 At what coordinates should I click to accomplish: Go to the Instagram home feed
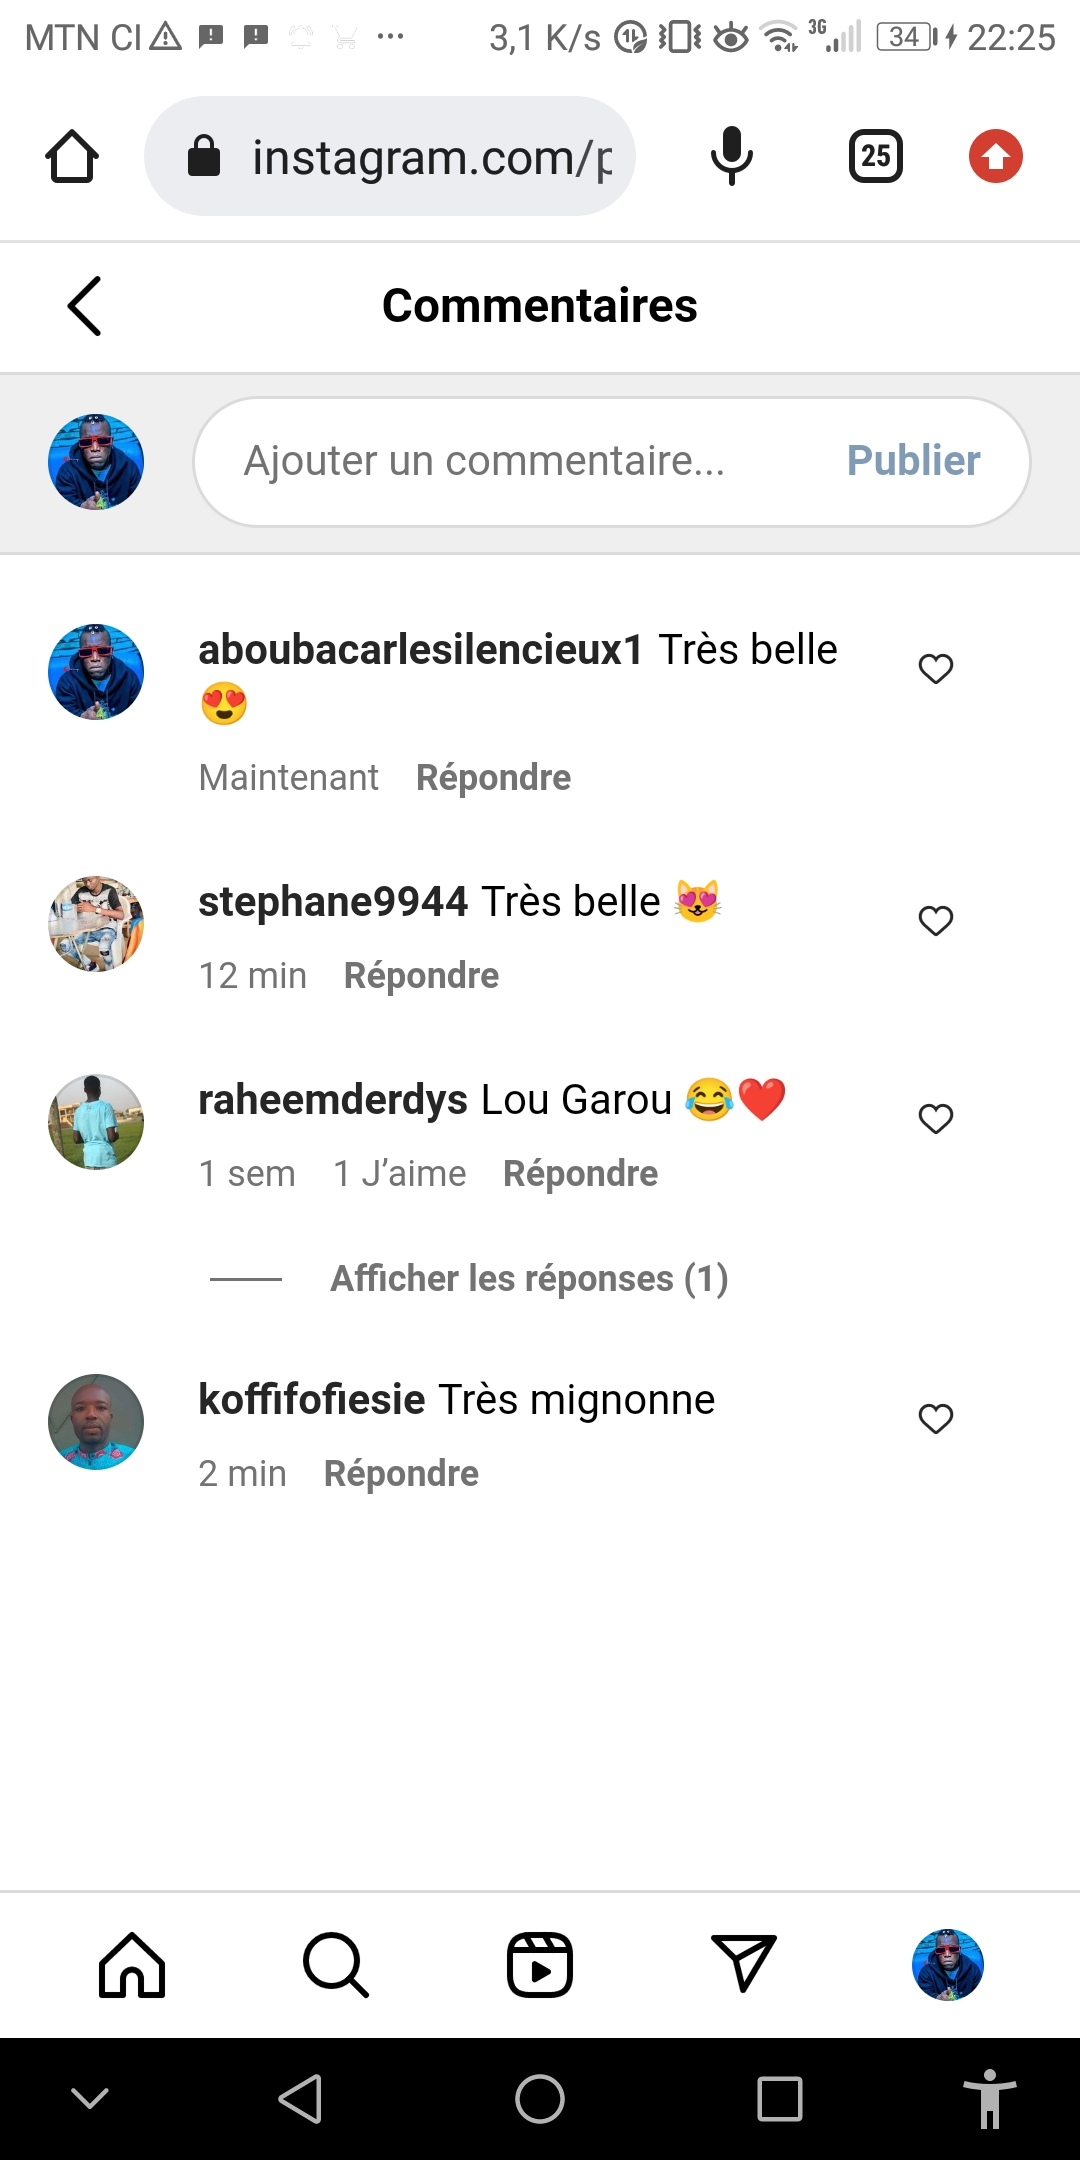[x=132, y=1965]
